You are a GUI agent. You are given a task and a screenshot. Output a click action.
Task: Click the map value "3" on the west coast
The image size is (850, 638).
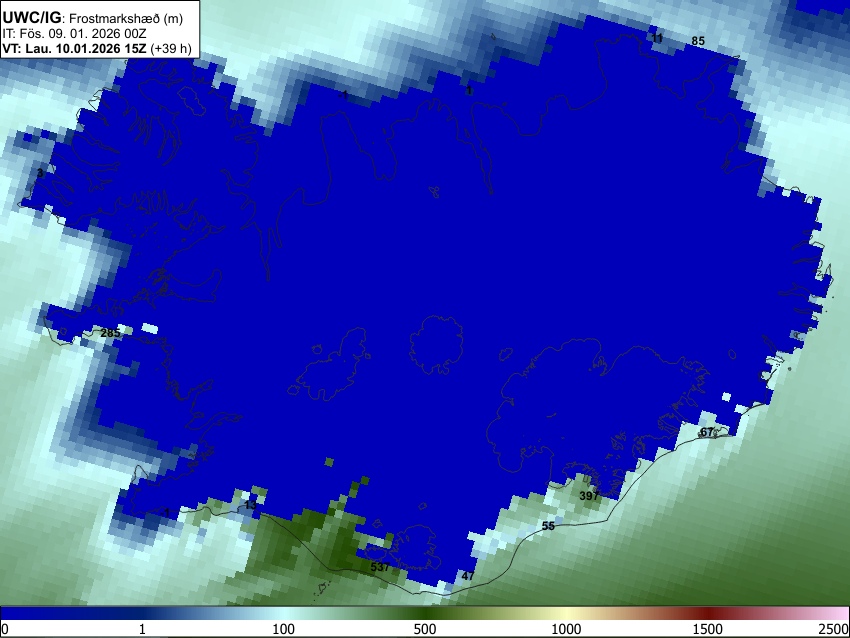pyautogui.click(x=40, y=173)
